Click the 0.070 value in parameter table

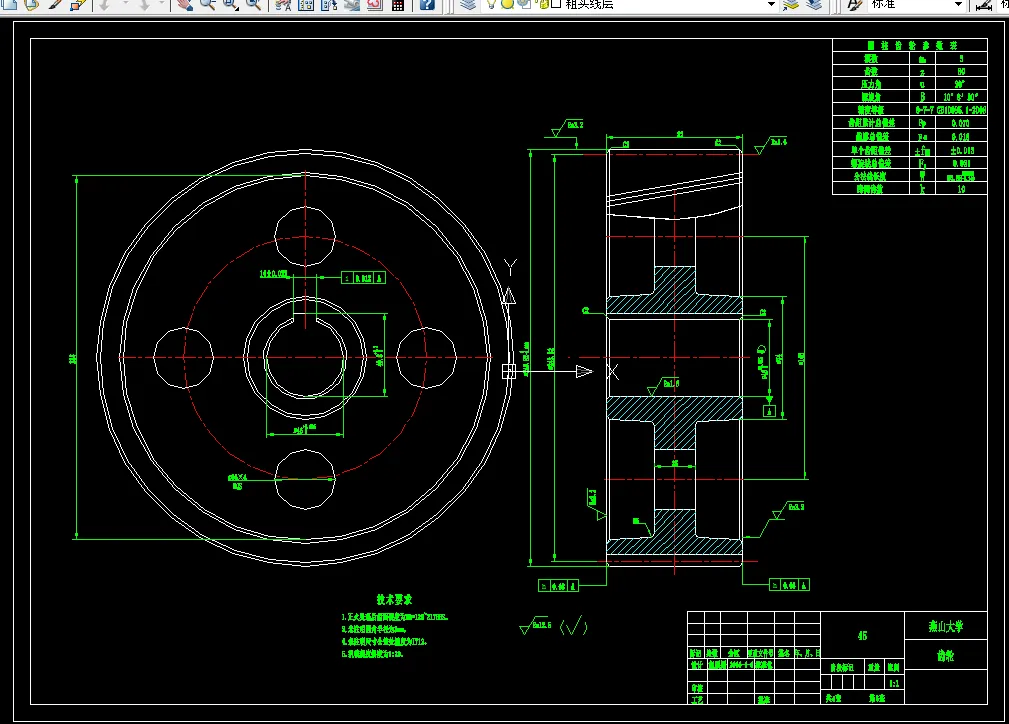click(961, 123)
